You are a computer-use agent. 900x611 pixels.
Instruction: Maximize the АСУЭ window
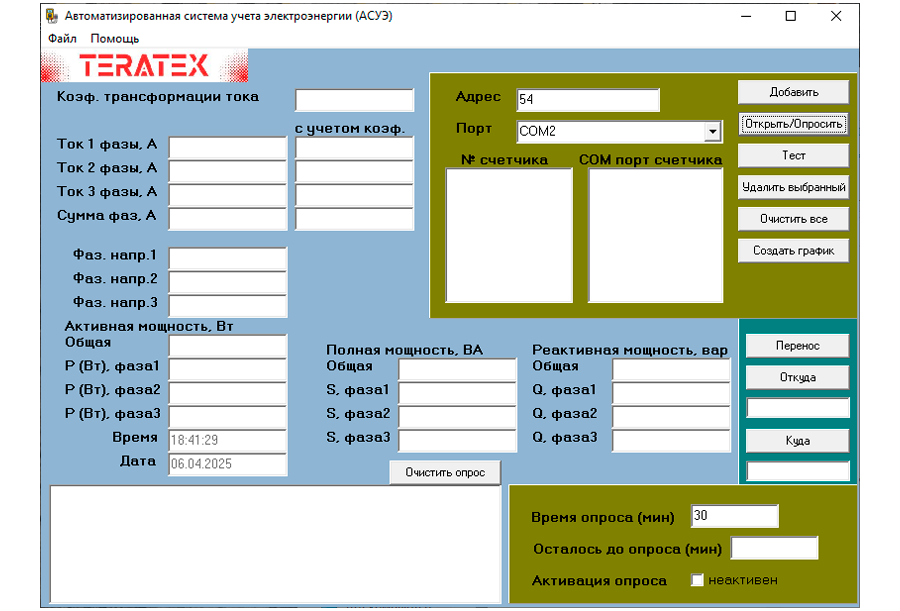[790, 16]
